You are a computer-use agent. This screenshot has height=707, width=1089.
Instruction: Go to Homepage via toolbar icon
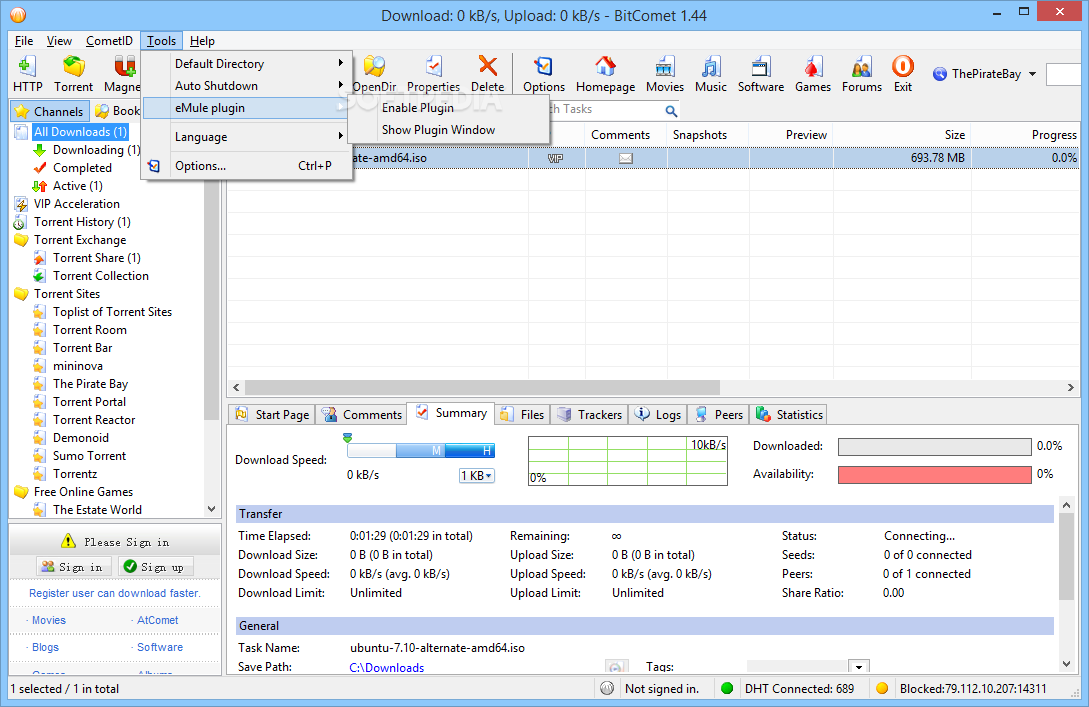[605, 74]
